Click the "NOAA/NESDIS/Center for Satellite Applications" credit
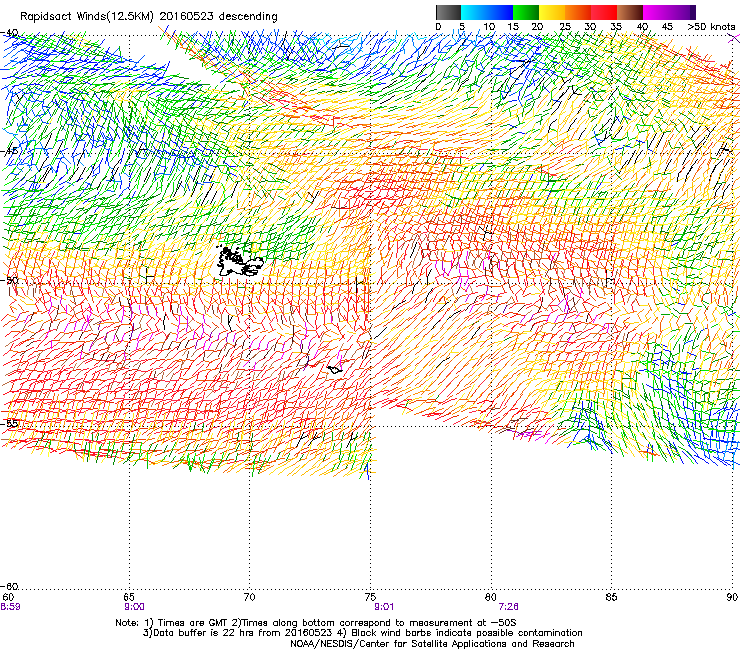740x650 pixels. point(432,643)
